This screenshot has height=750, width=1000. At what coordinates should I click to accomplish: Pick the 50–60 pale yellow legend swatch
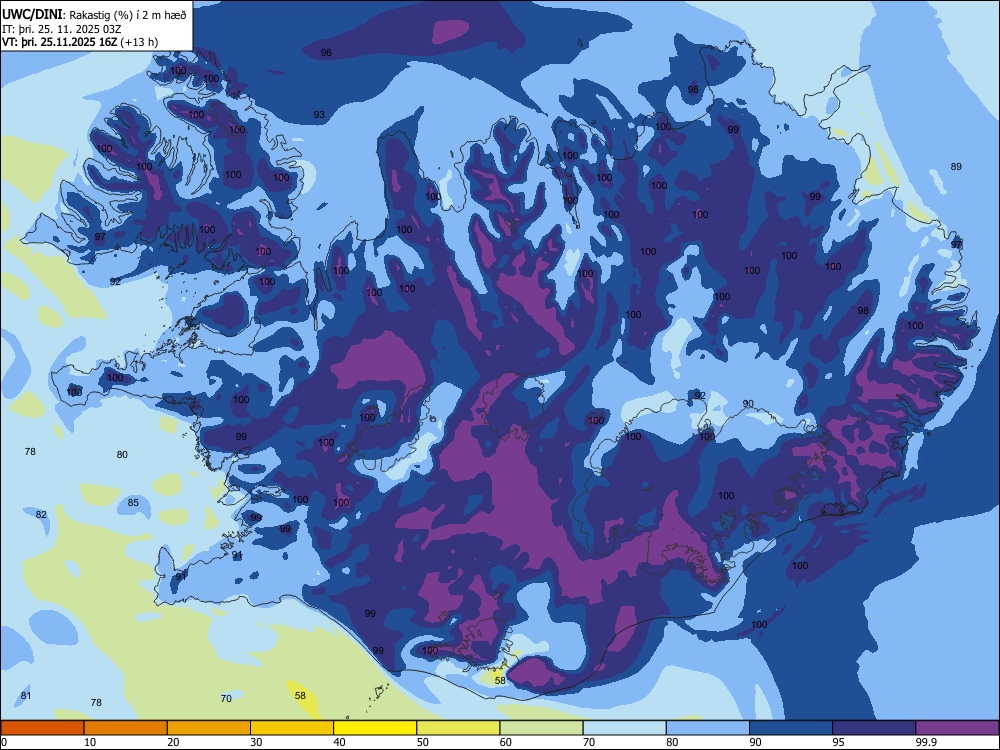click(x=458, y=728)
